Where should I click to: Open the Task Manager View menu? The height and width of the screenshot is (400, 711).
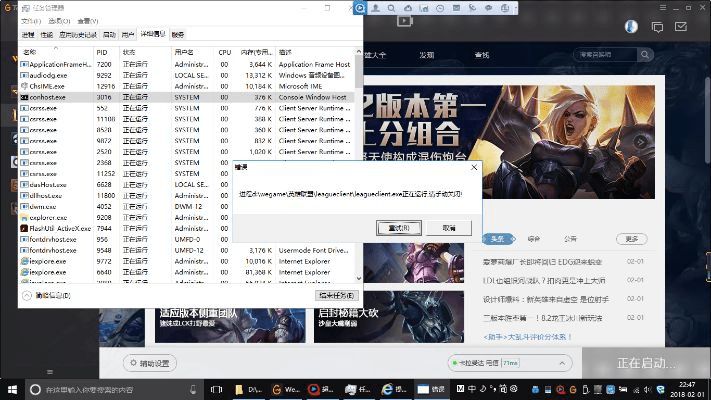point(88,21)
